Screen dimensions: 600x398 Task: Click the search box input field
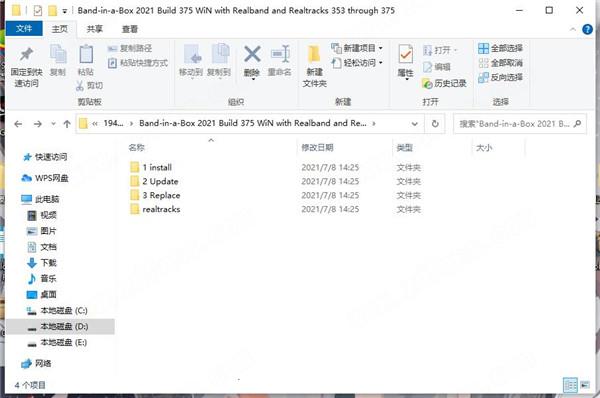[x=515, y=124]
